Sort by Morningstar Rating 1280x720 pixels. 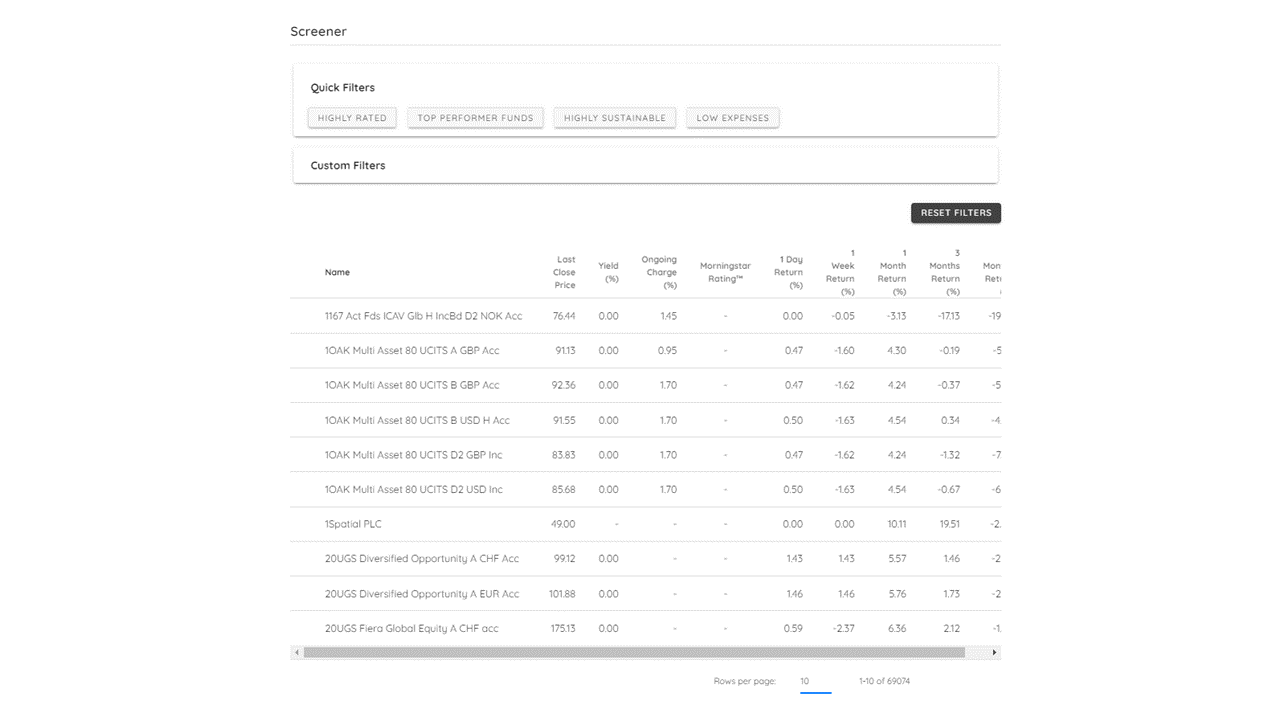[x=724, y=271]
